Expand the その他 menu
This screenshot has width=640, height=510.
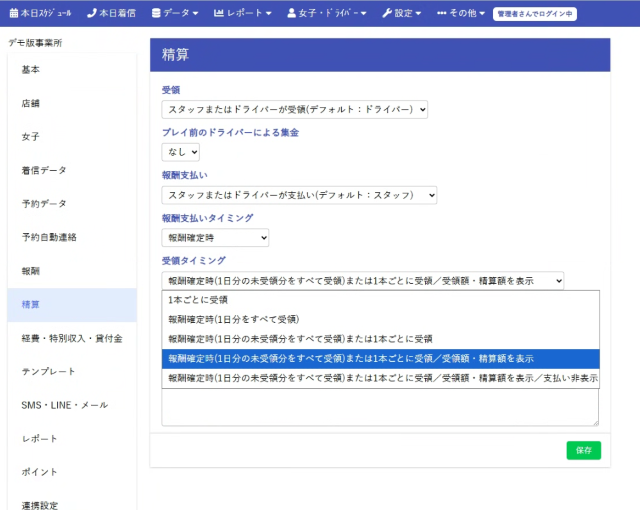coord(461,13)
